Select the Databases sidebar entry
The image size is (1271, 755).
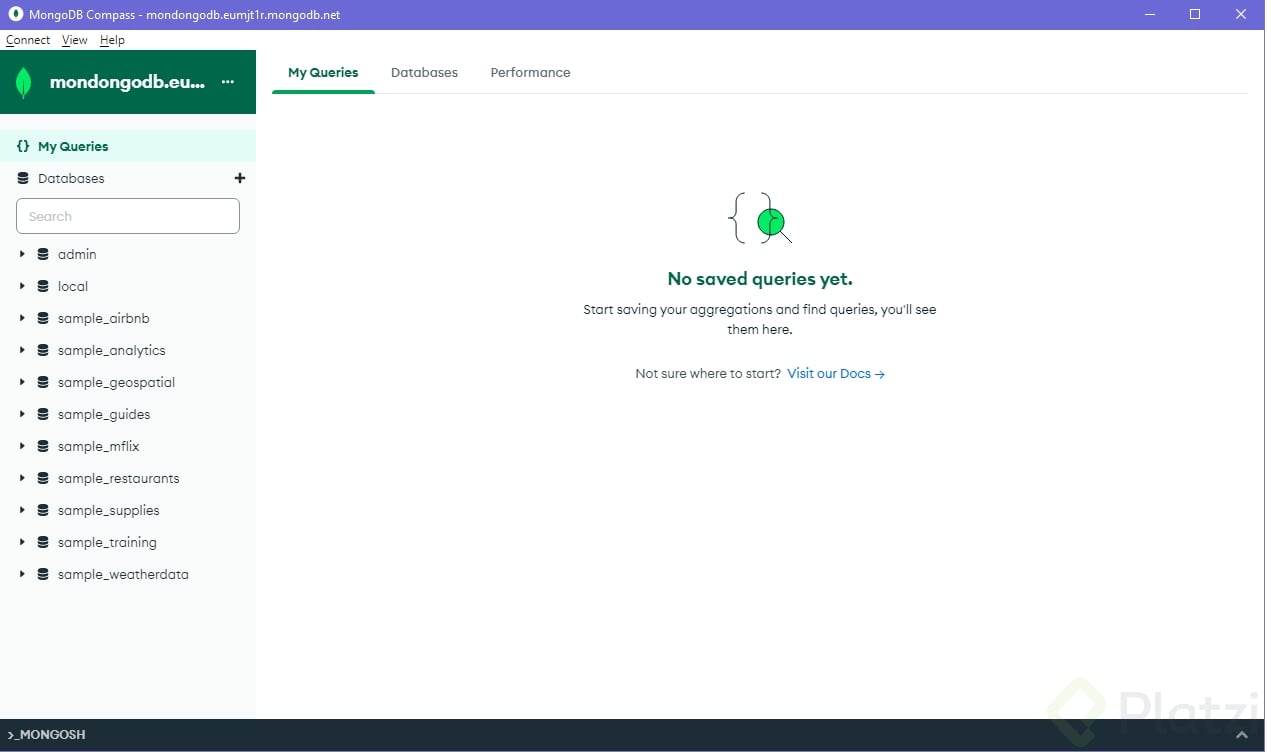(71, 178)
